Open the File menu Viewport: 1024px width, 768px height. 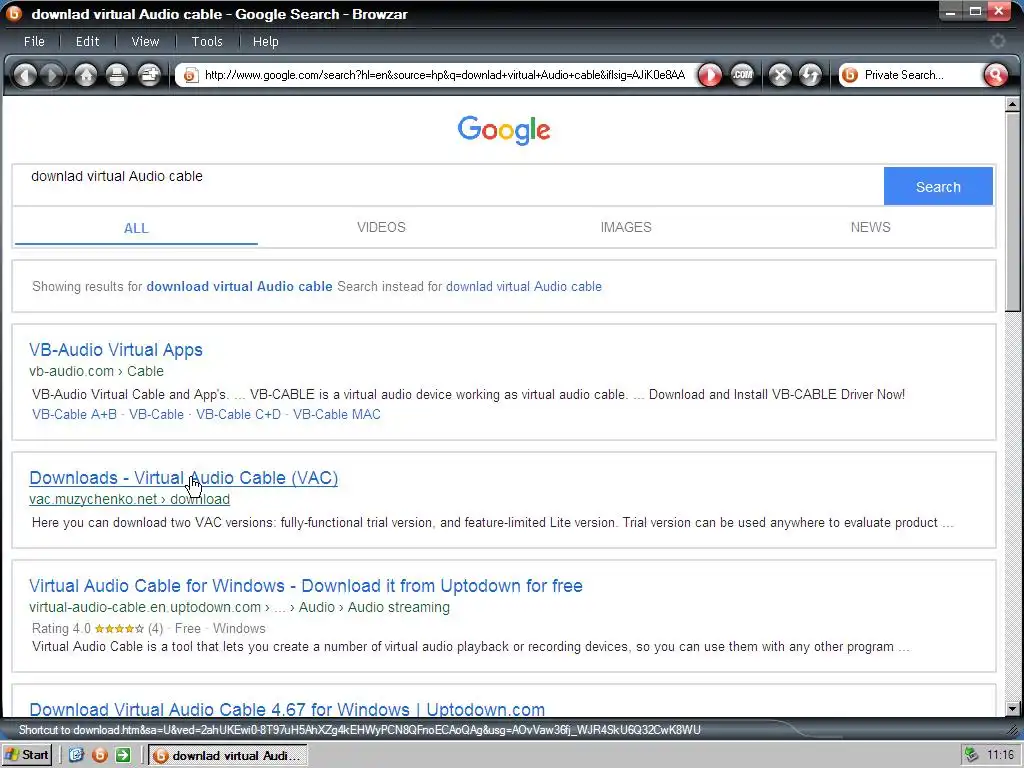[x=34, y=41]
